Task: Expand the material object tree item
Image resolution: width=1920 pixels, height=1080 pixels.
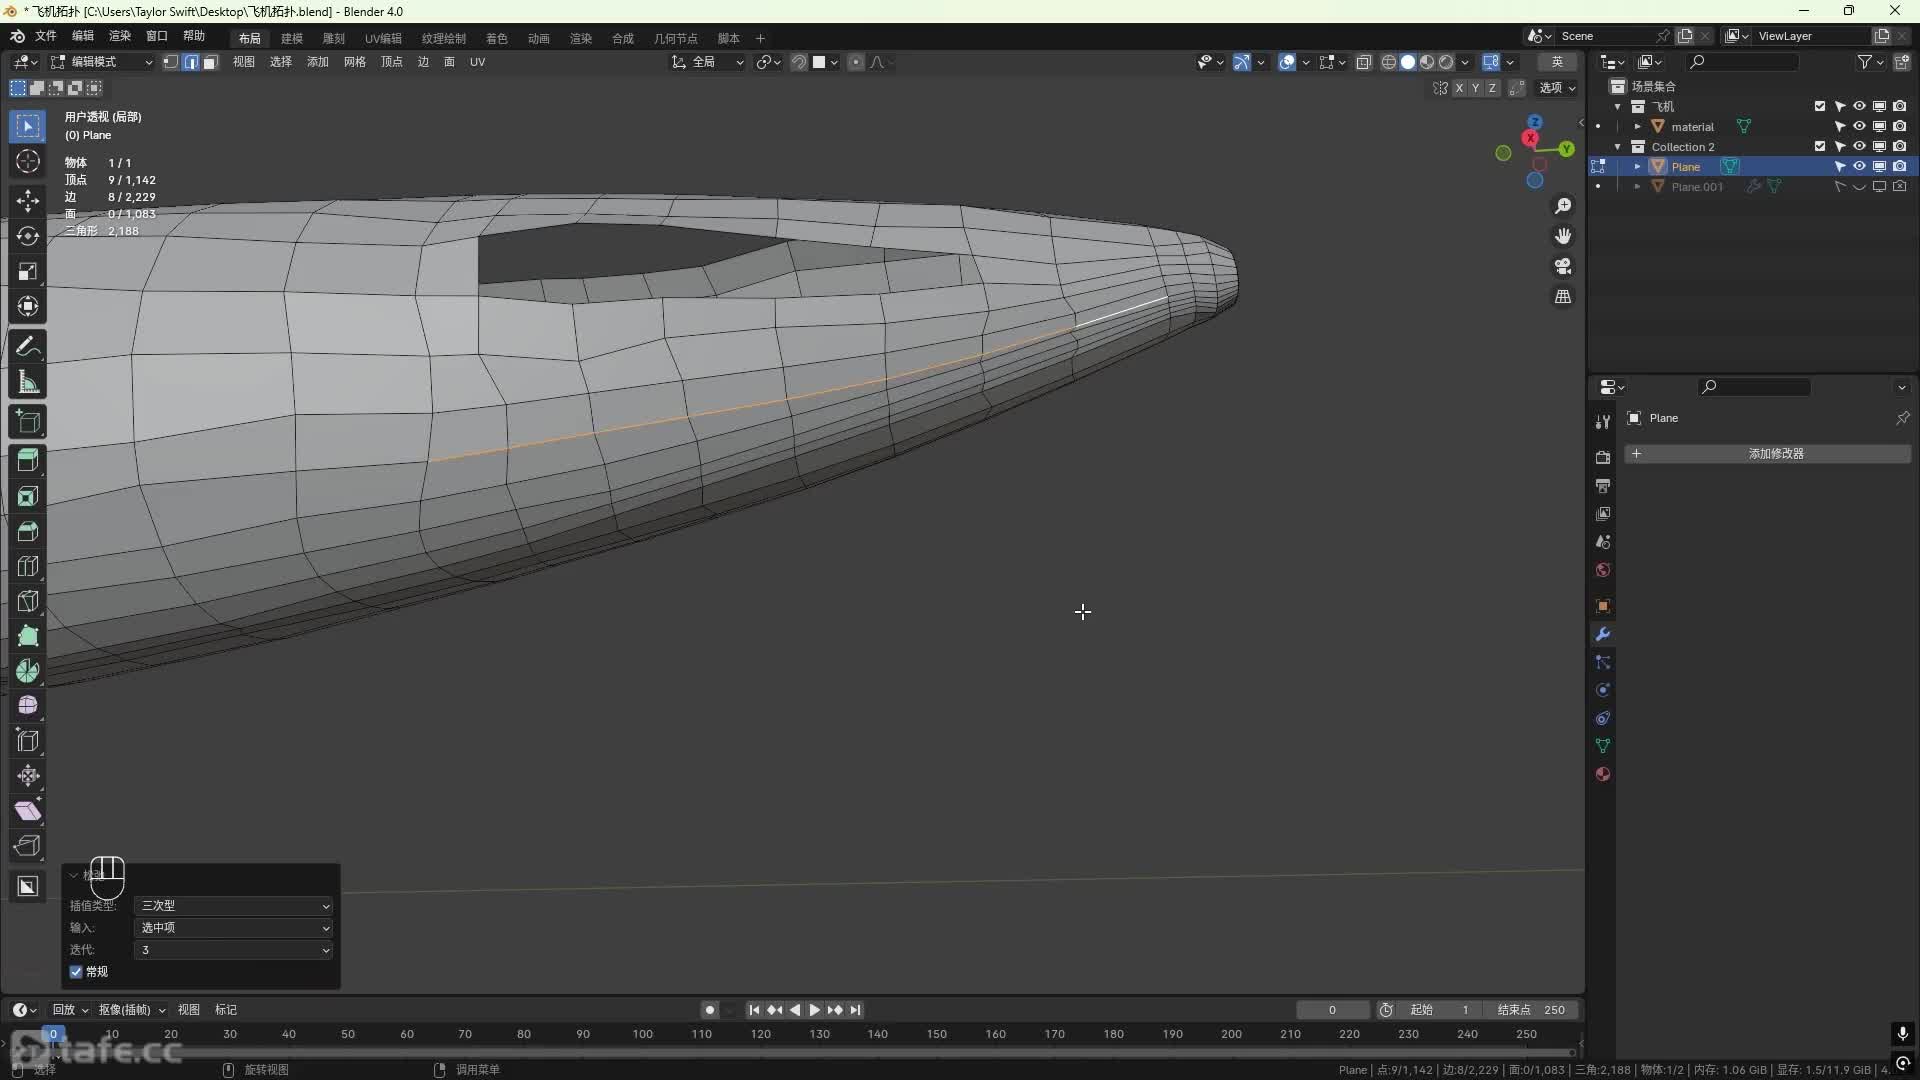Action: (x=1637, y=127)
